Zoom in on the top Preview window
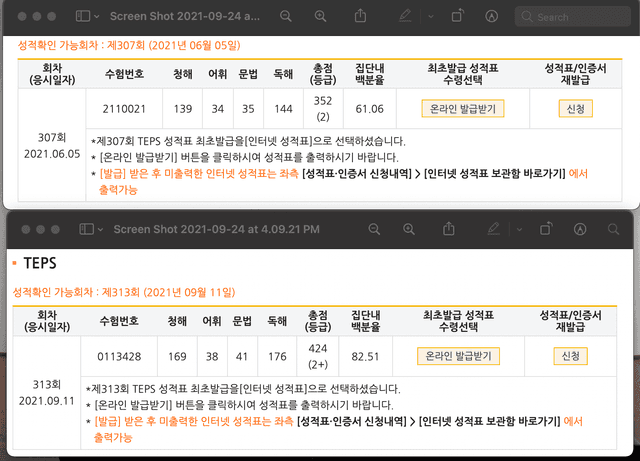 (x=320, y=16)
